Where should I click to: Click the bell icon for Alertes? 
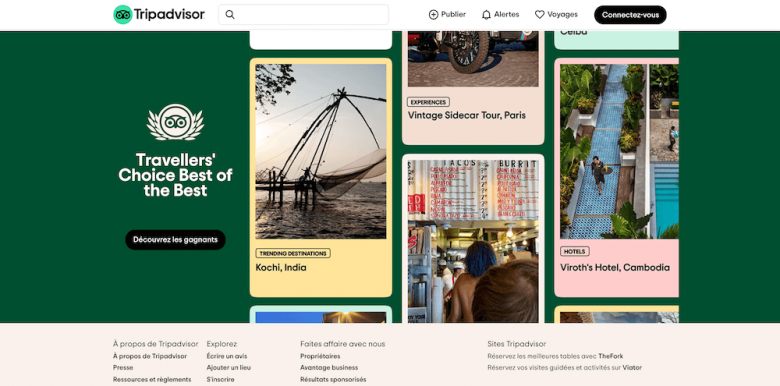point(487,15)
